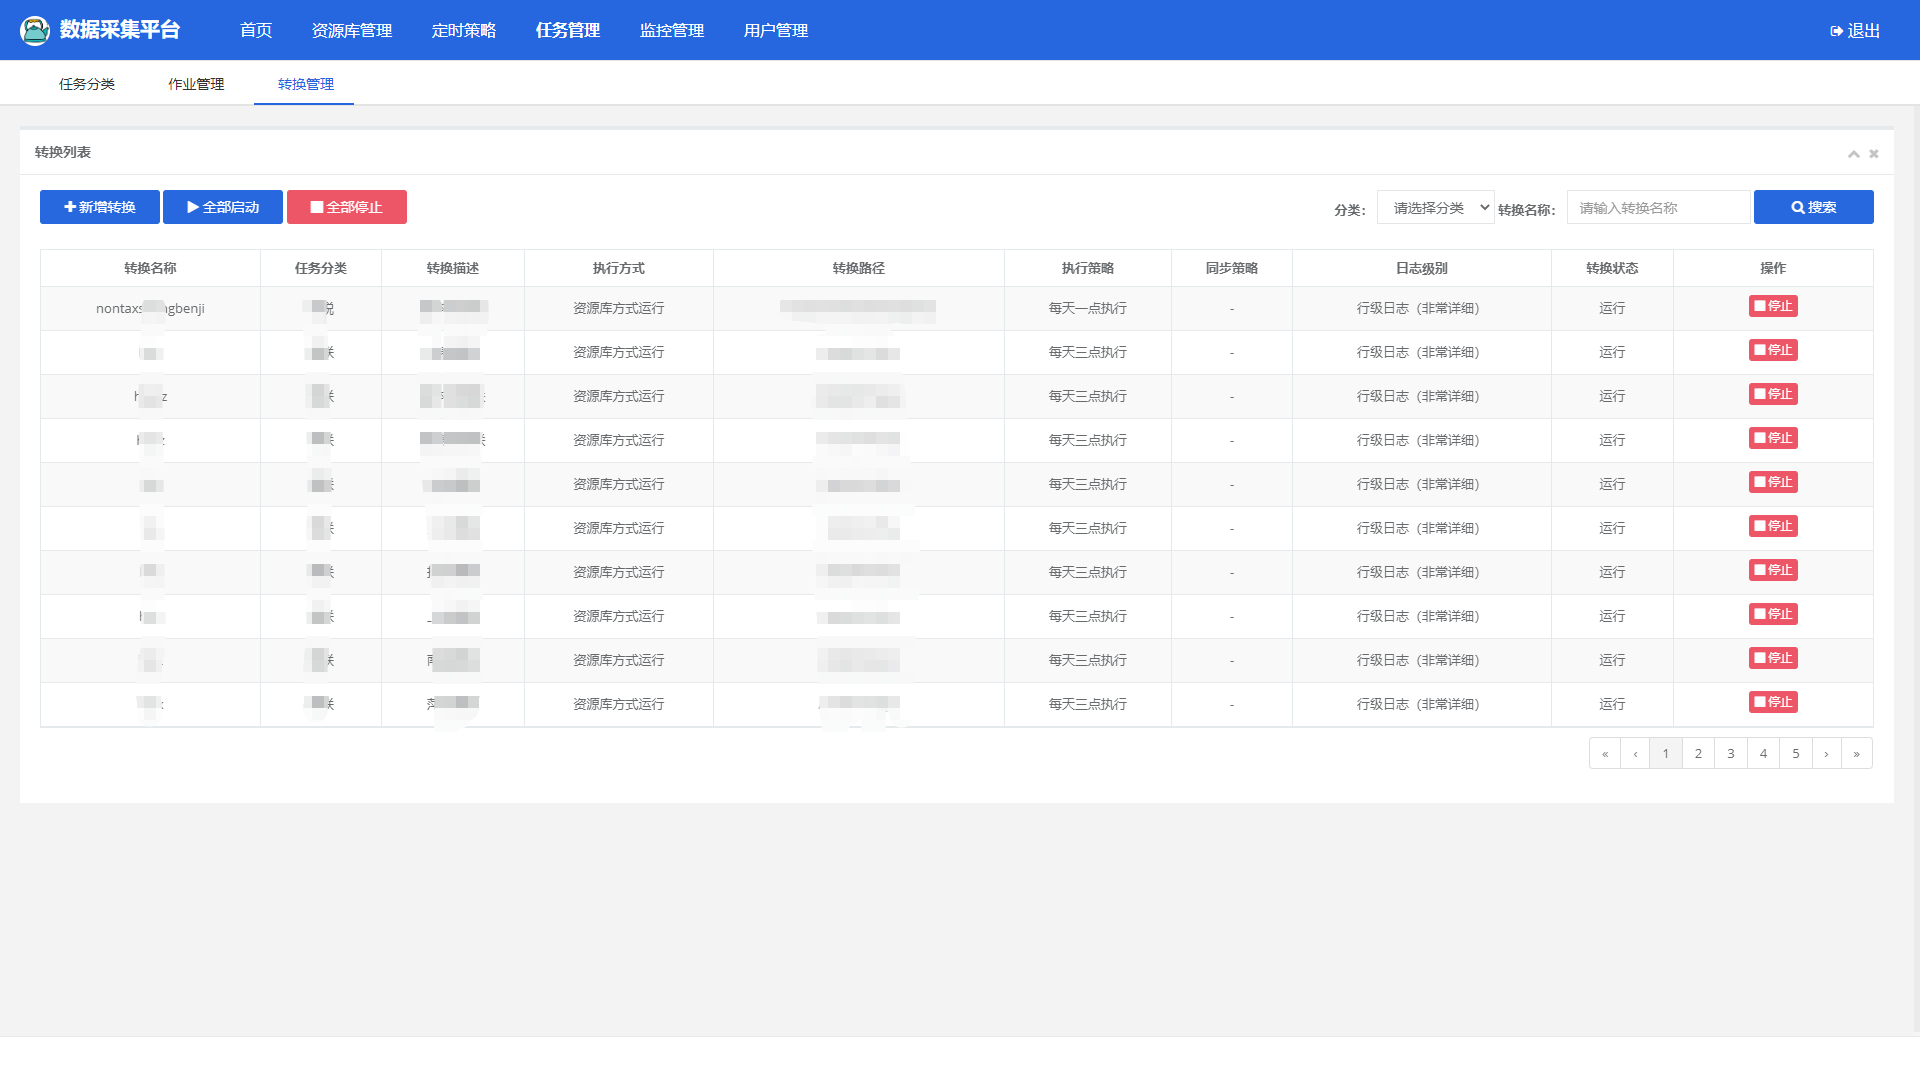
Task: Stop the nontax transformation in row one
Action: coord(1773,306)
